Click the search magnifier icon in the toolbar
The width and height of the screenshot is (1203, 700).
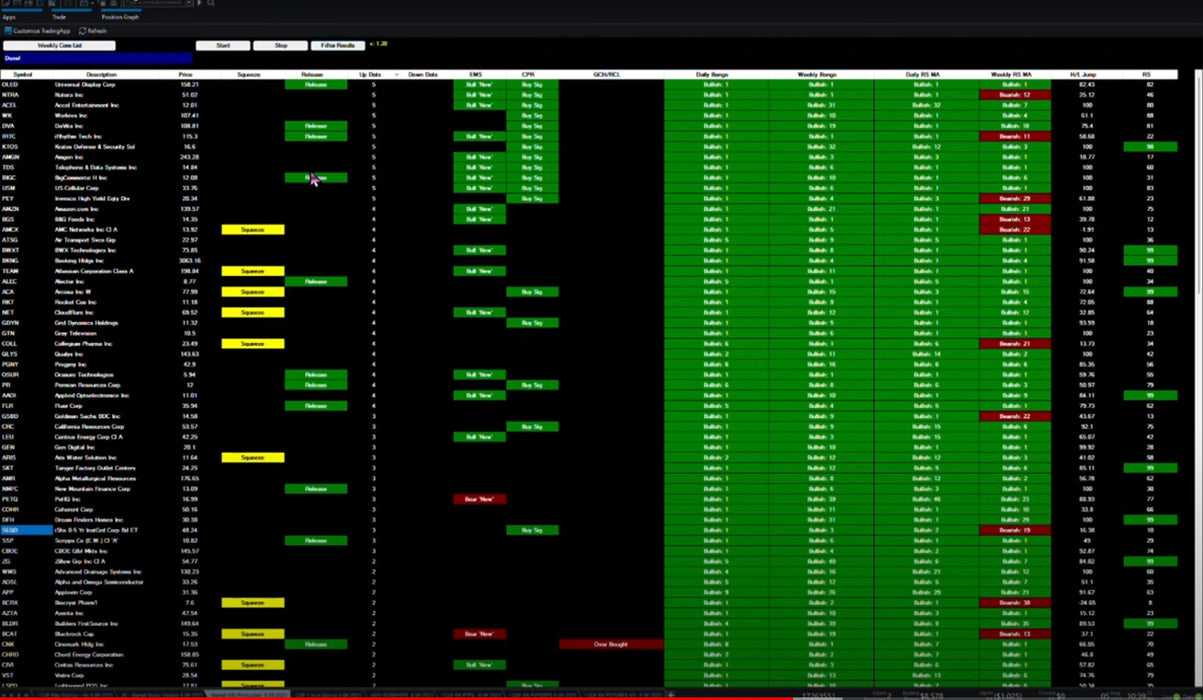pyautogui.click(x=210, y=4)
